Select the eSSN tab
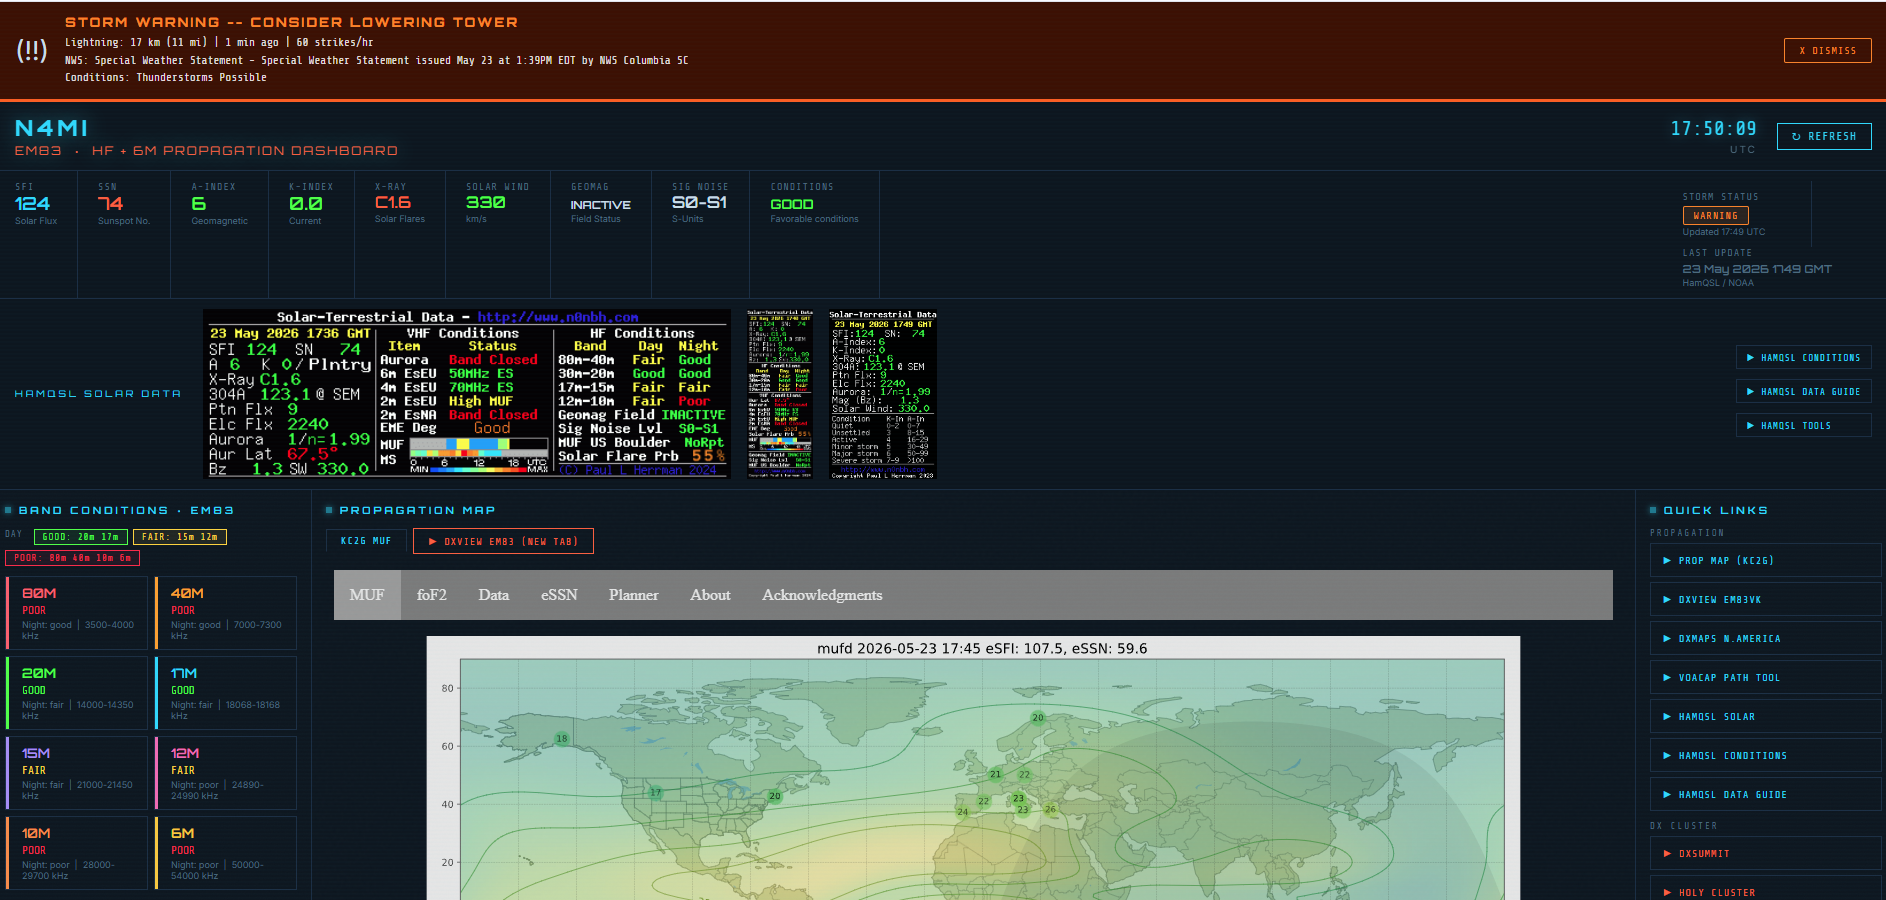This screenshot has height=900, width=1886. coord(559,595)
